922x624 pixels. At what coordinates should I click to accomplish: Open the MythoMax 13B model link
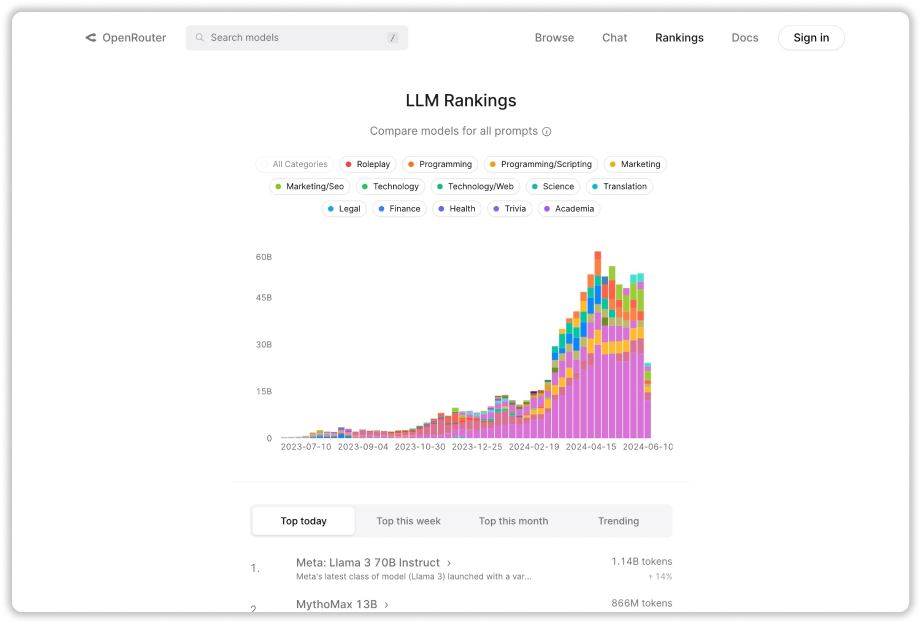(337, 605)
